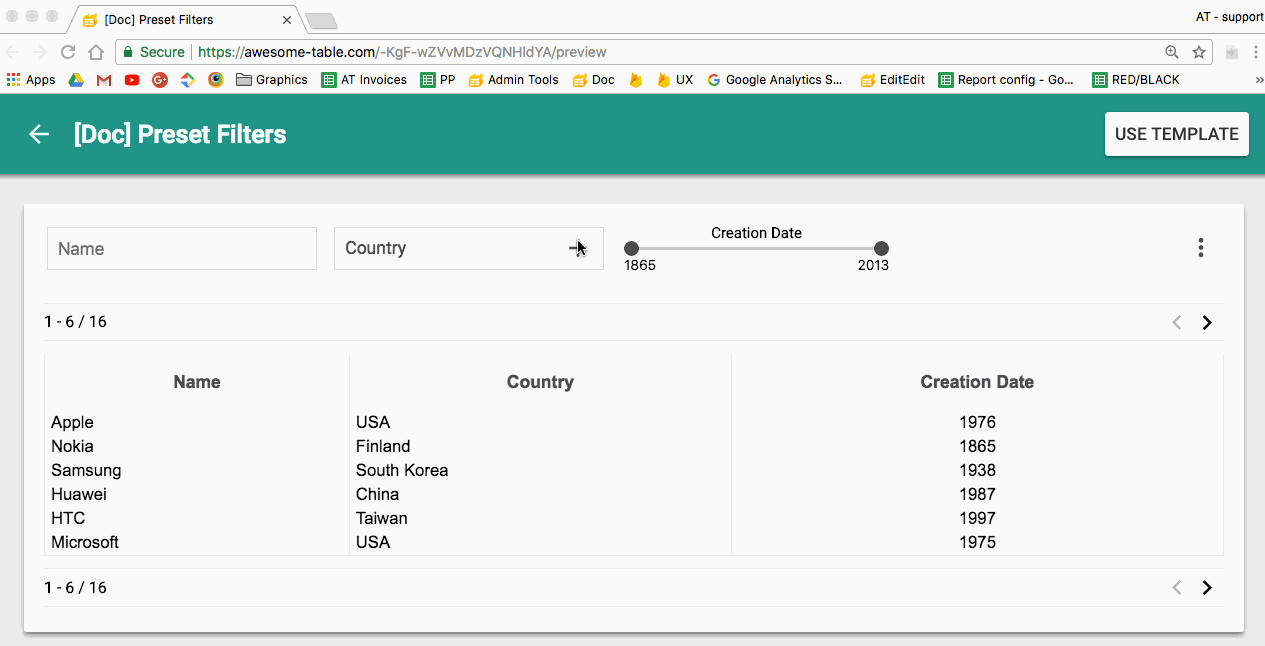Click the Name column header
Viewport: 1265px width, 646px height.
pyautogui.click(x=197, y=382)
